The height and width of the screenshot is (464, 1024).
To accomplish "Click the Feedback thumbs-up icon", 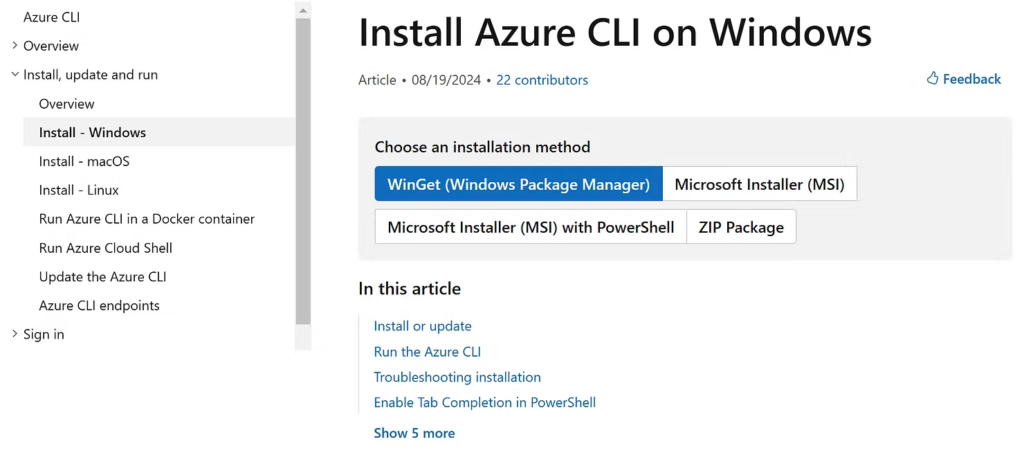I will tap(933, 78).
